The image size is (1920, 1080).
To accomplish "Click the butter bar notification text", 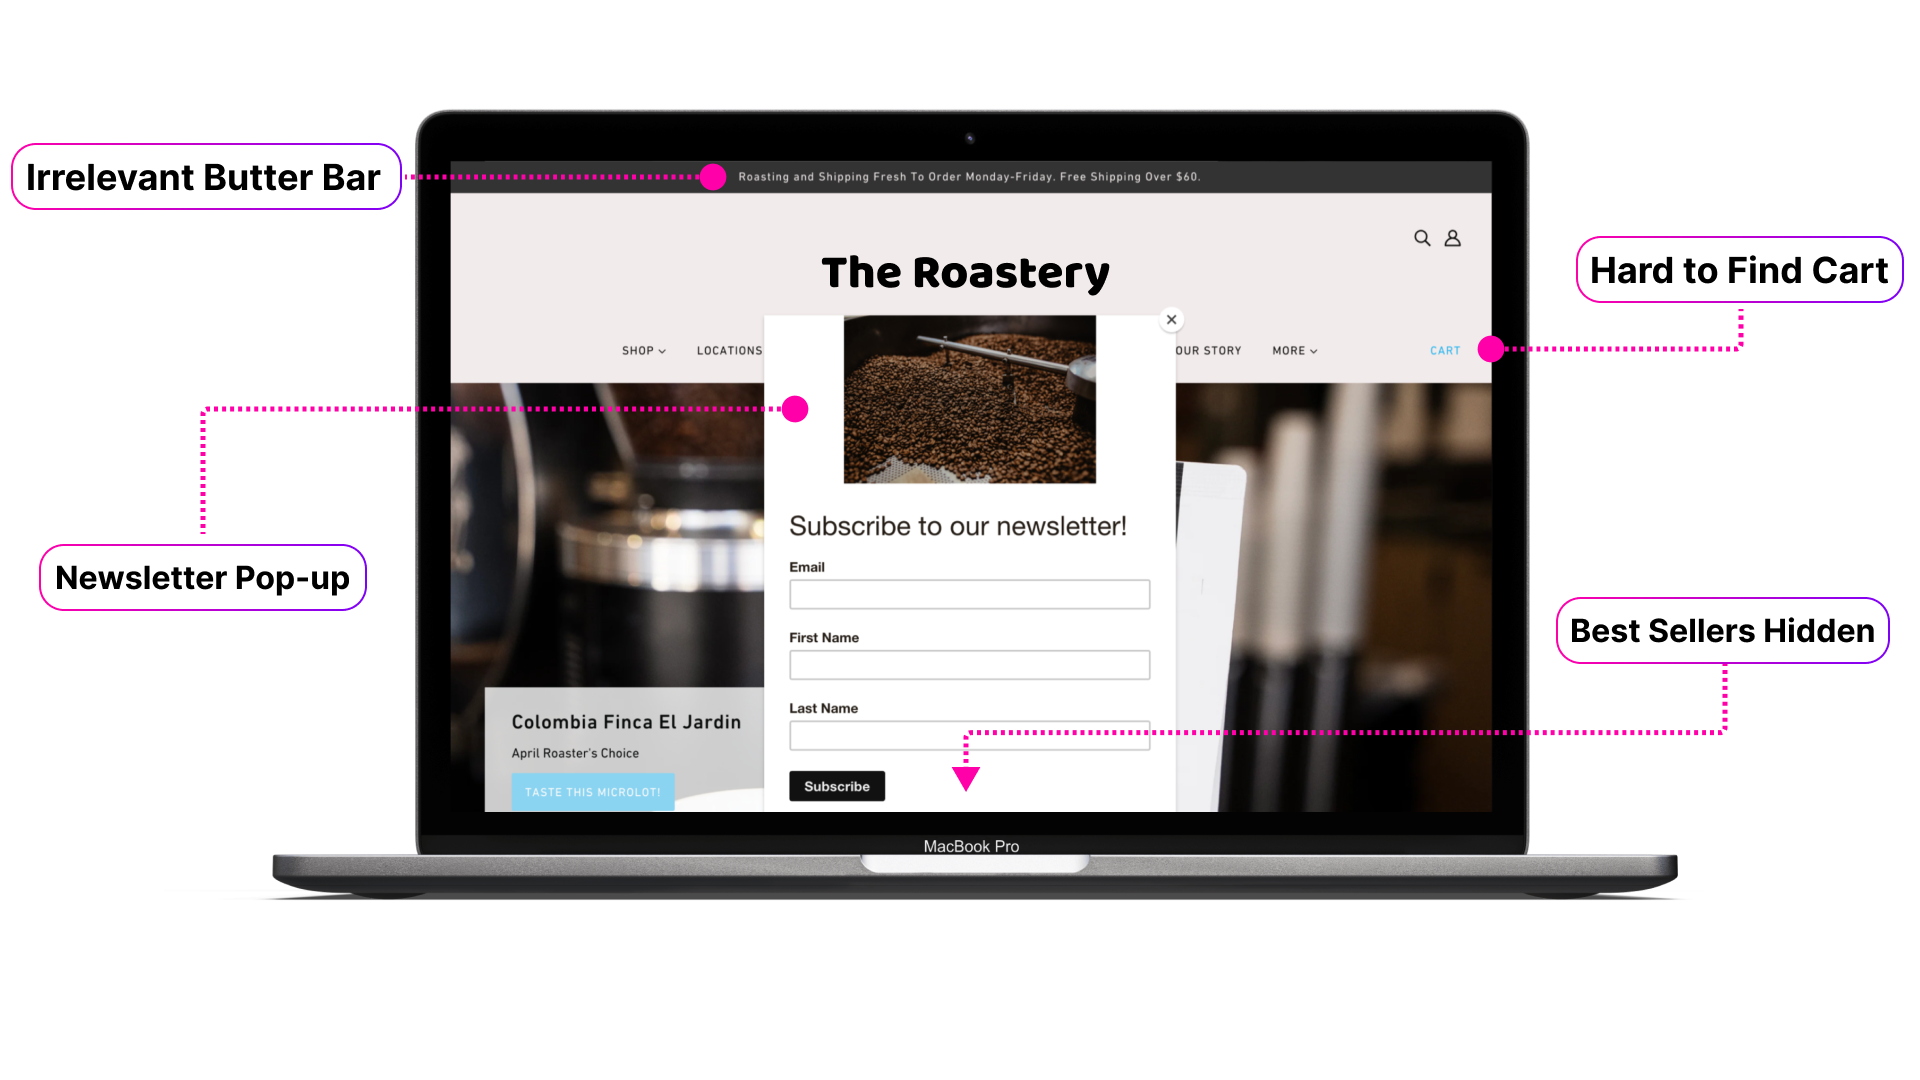I will pos(969,175).
